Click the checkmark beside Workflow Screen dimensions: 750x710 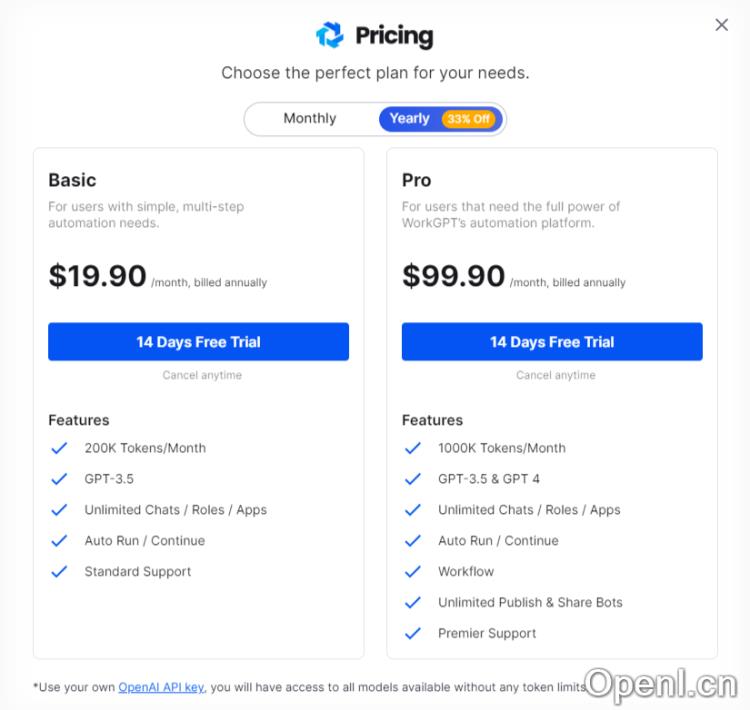pos(413,572)
